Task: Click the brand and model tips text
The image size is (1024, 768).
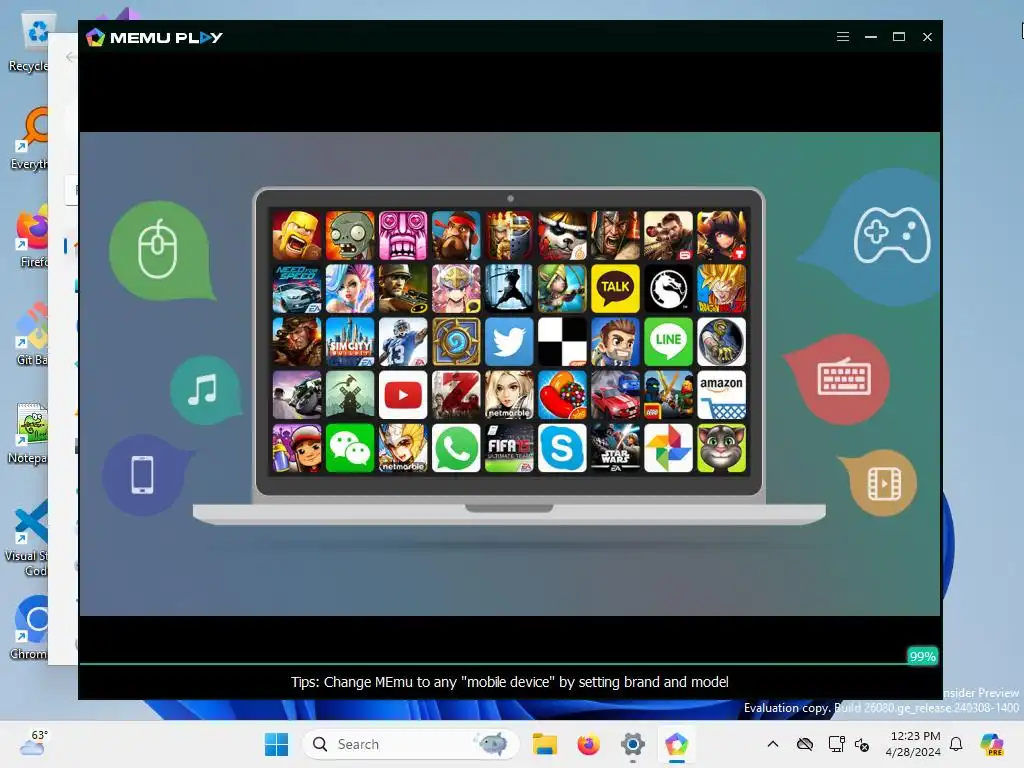Action: pyautogui.click(x=509, y=682)
